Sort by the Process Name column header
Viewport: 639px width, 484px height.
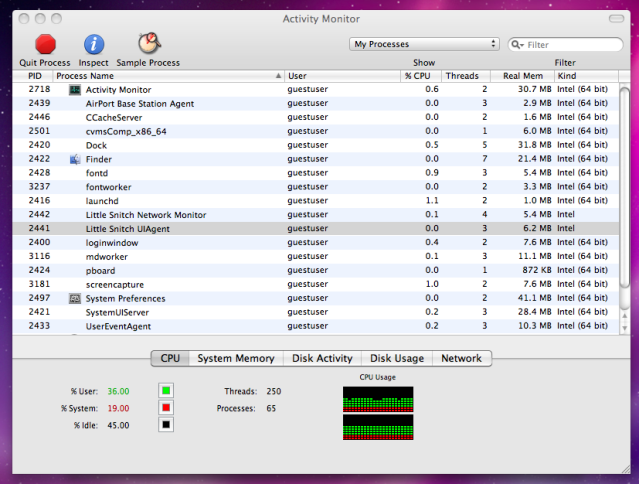coord(168,76)
